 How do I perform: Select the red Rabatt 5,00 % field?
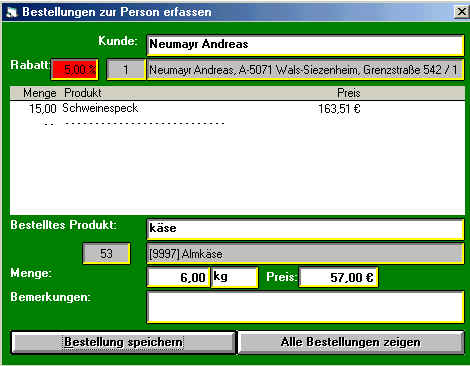pyautogui.click(x=75, y=69)
